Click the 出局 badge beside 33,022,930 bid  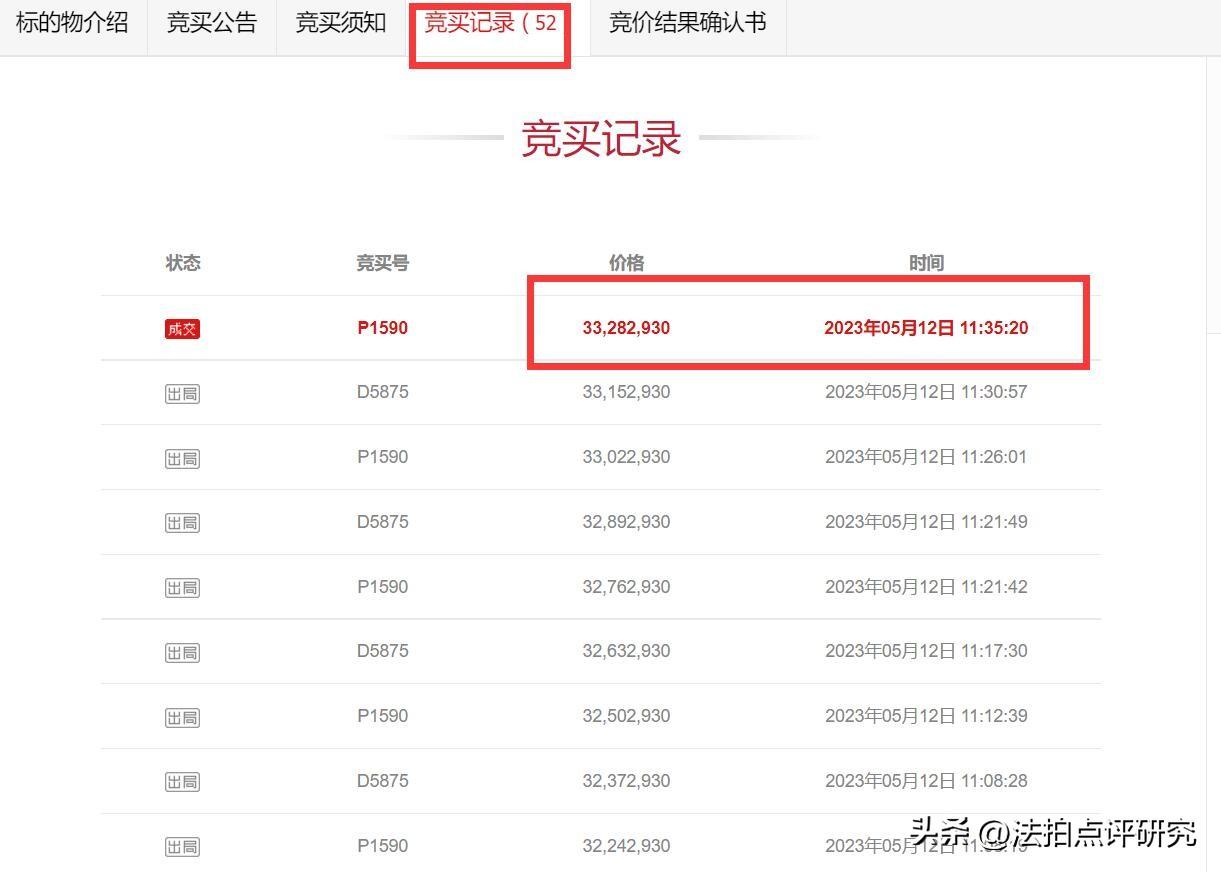pos(182,456)
